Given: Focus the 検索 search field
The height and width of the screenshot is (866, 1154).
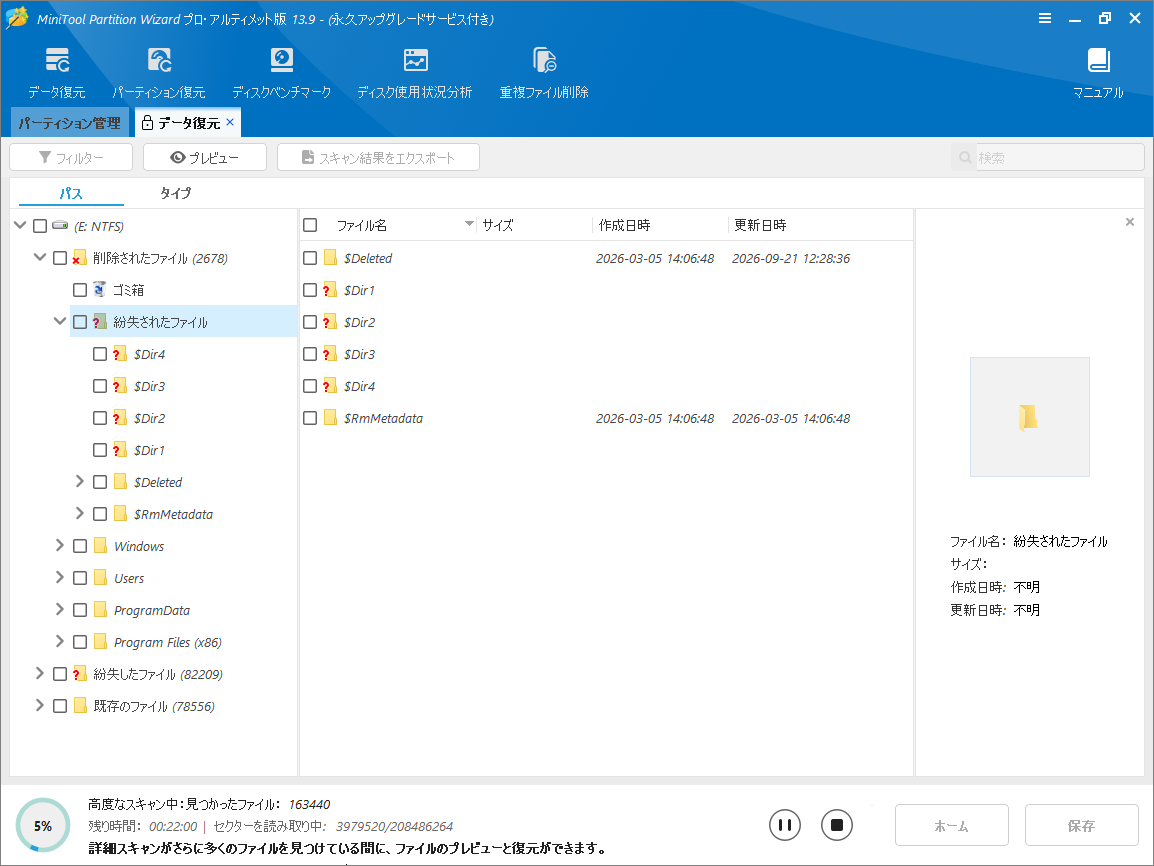Looking at the screenshot, I should [1059, 157].
